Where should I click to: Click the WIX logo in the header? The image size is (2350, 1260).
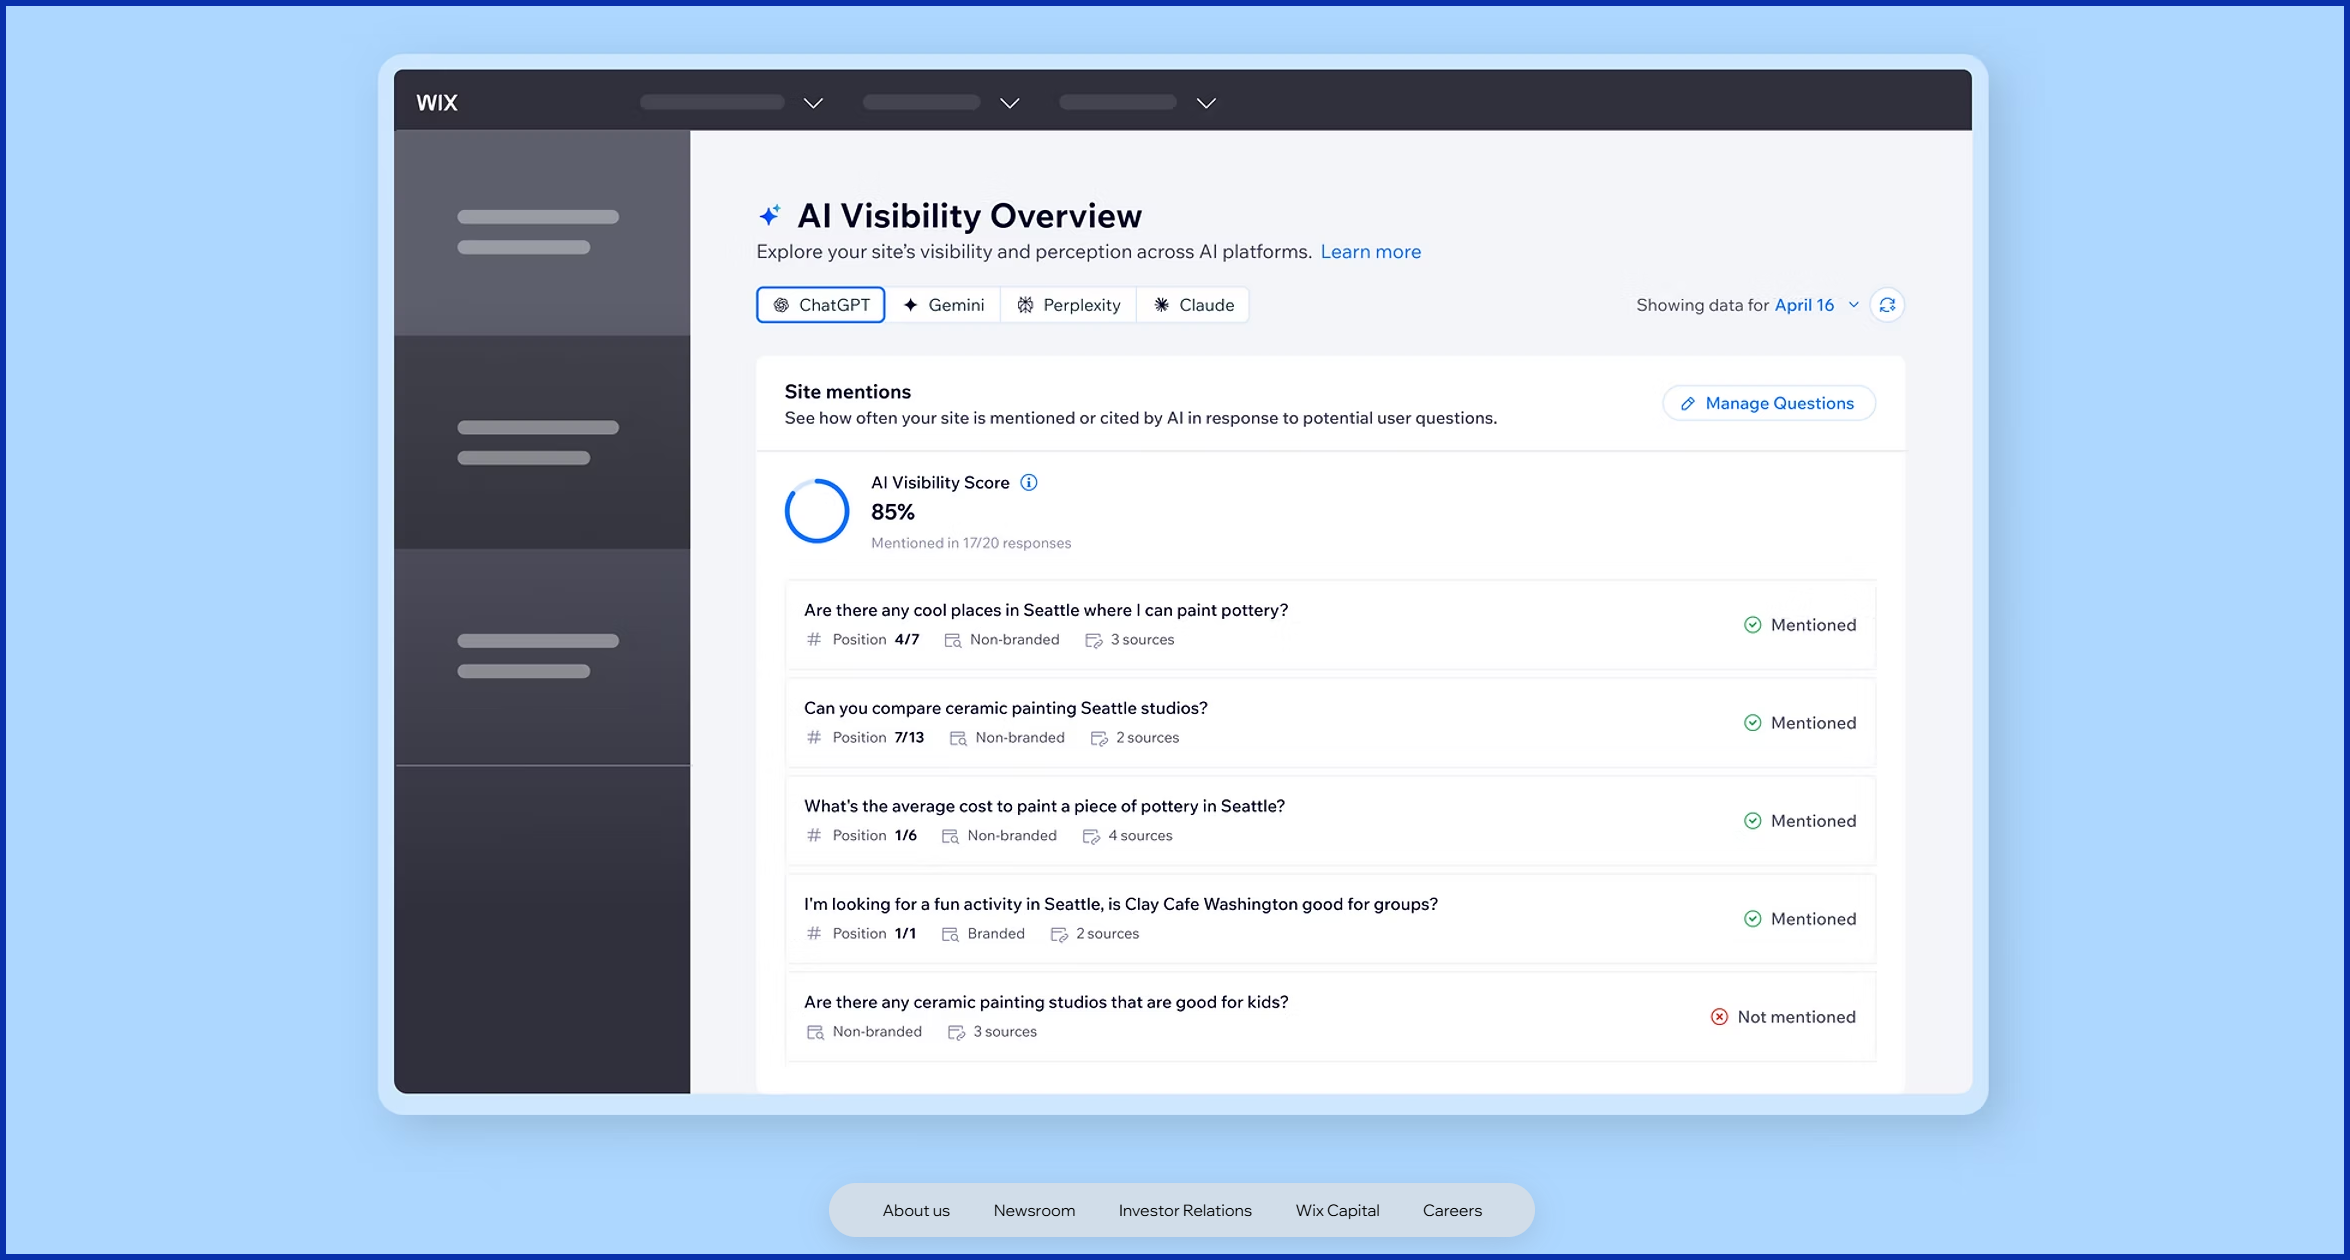[437, 102]
